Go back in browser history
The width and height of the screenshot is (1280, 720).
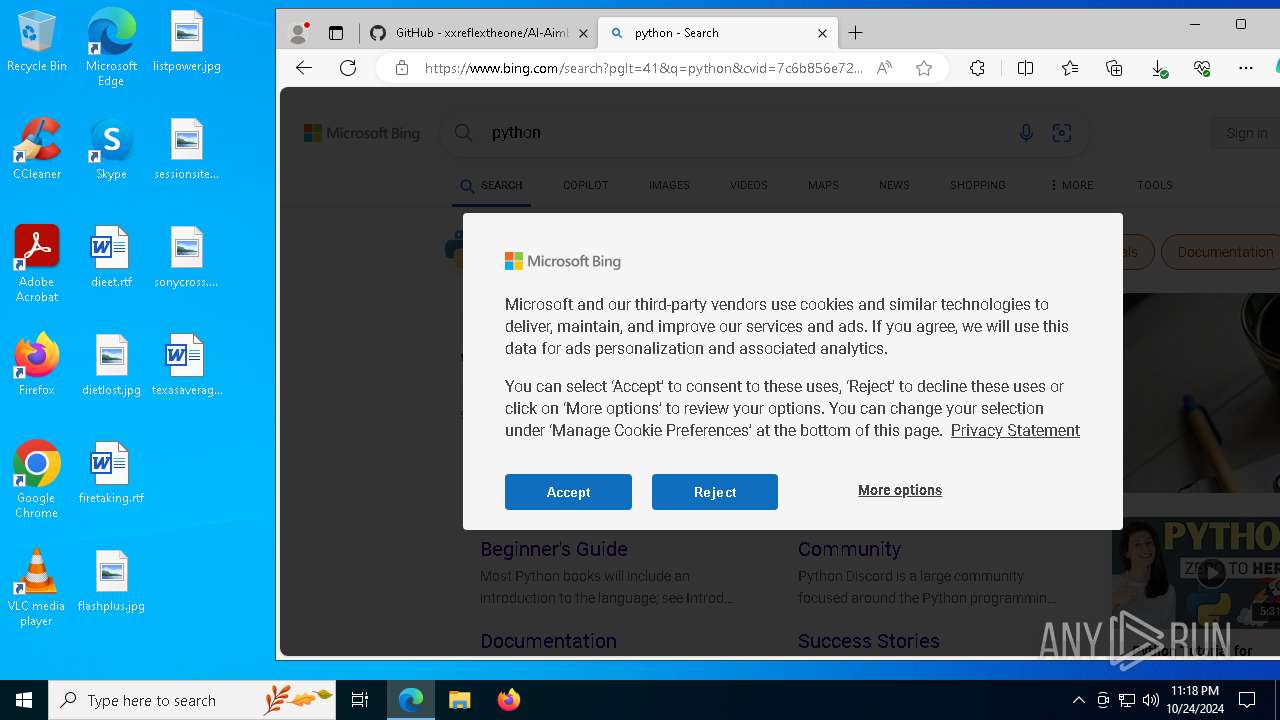[x=304, y=68]
